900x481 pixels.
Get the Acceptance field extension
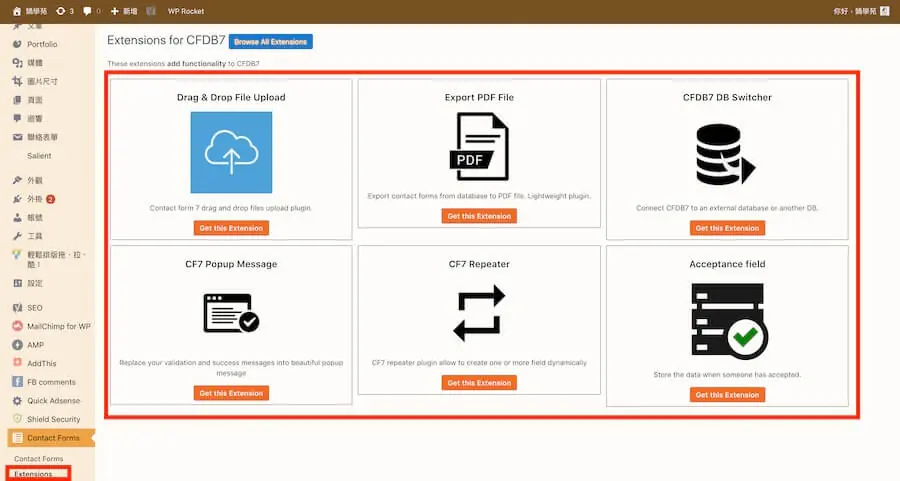(x=727, y=395)
